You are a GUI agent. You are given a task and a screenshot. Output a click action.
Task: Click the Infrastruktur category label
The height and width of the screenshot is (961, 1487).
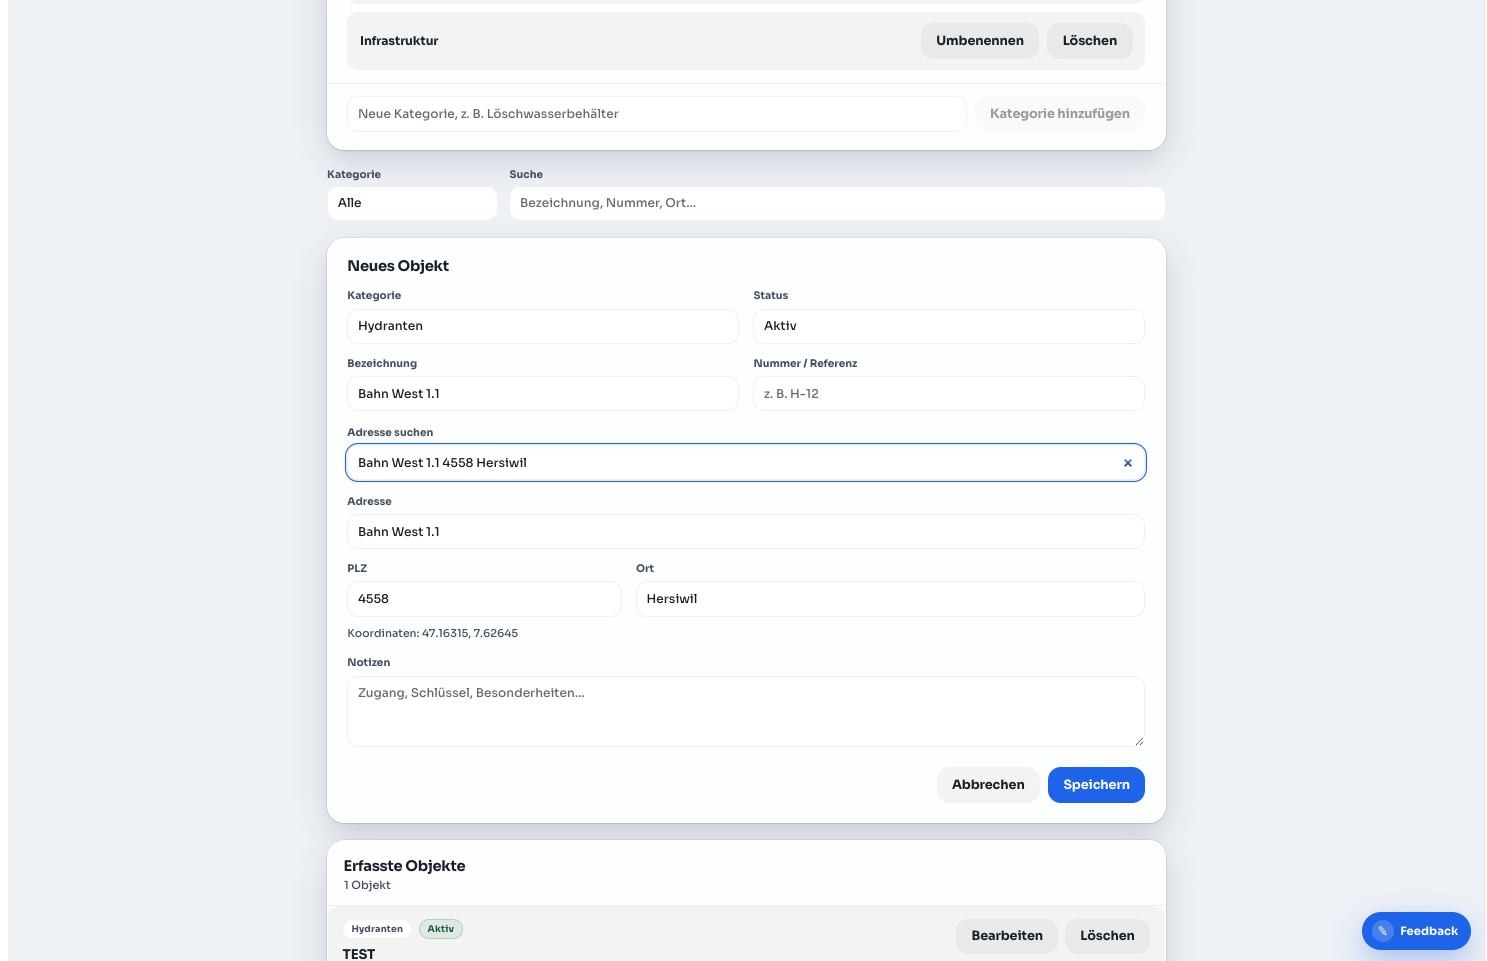399,41
